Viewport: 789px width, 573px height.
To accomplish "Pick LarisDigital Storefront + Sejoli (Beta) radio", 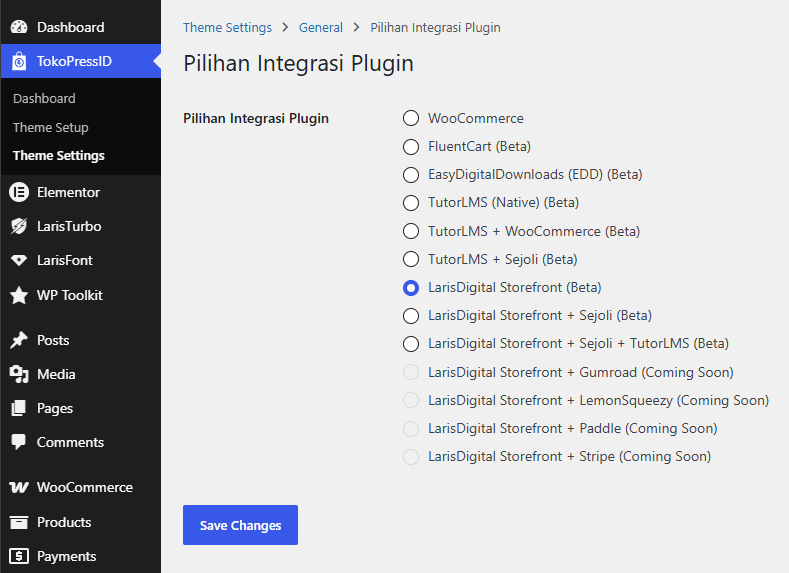I will coord(411,316).
